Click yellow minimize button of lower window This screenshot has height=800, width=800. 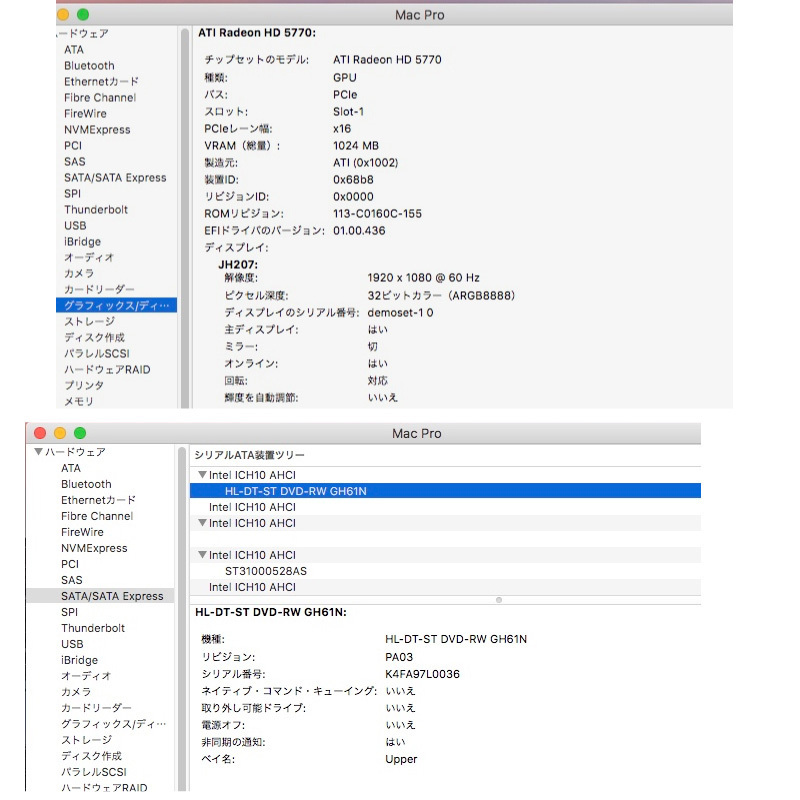coord(60,433)
